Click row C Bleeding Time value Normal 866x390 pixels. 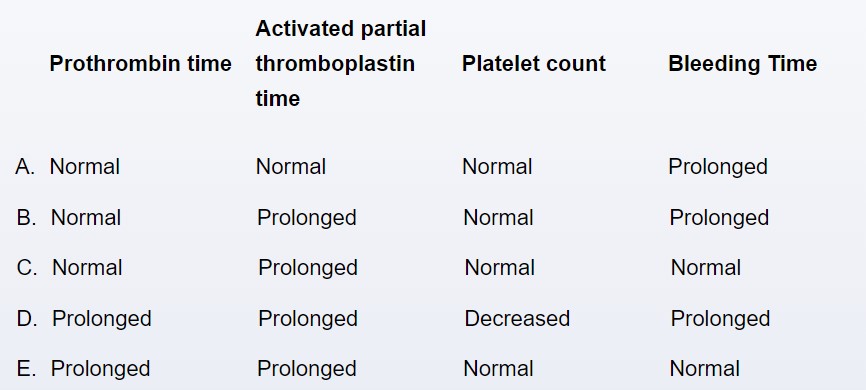click(x=705, y=268)
